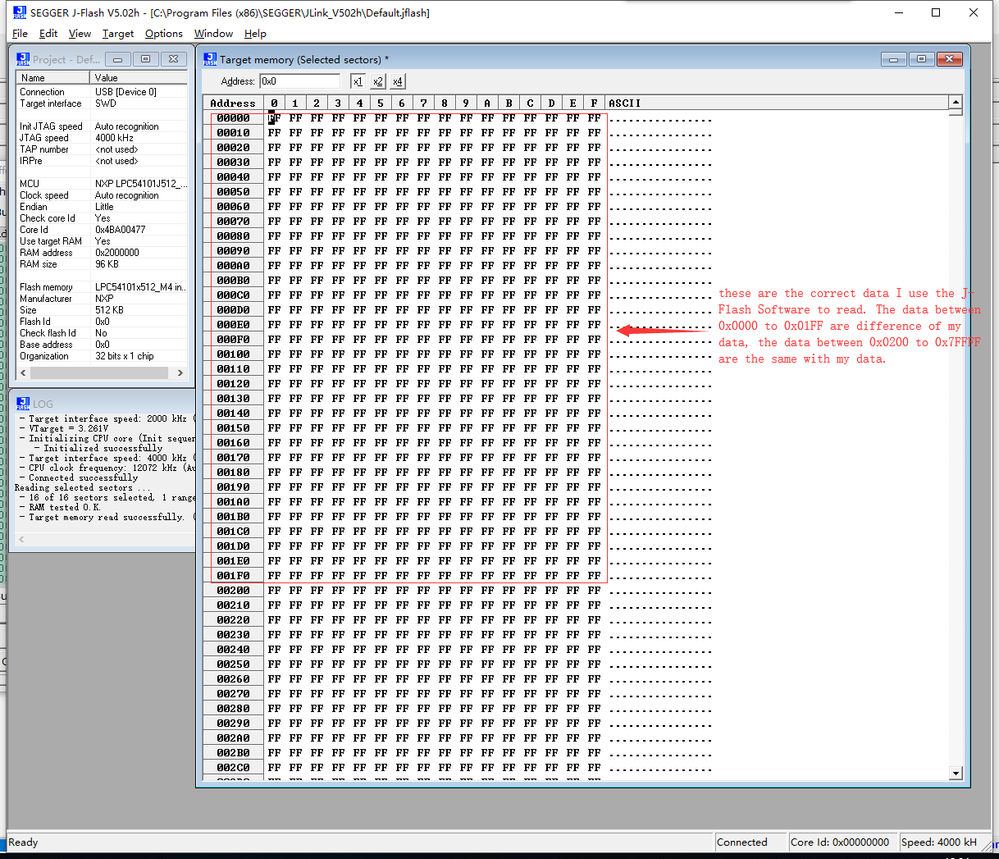Click the x1 byte width button
Image resolution: width=999 pixels, height=859 pixels.
coord(357,82)
